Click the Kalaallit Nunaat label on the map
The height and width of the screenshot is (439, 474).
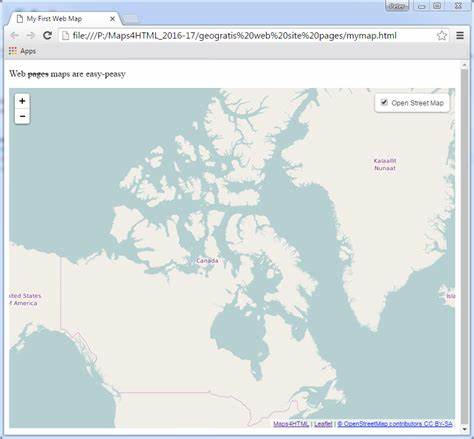[x=385, y=164]
